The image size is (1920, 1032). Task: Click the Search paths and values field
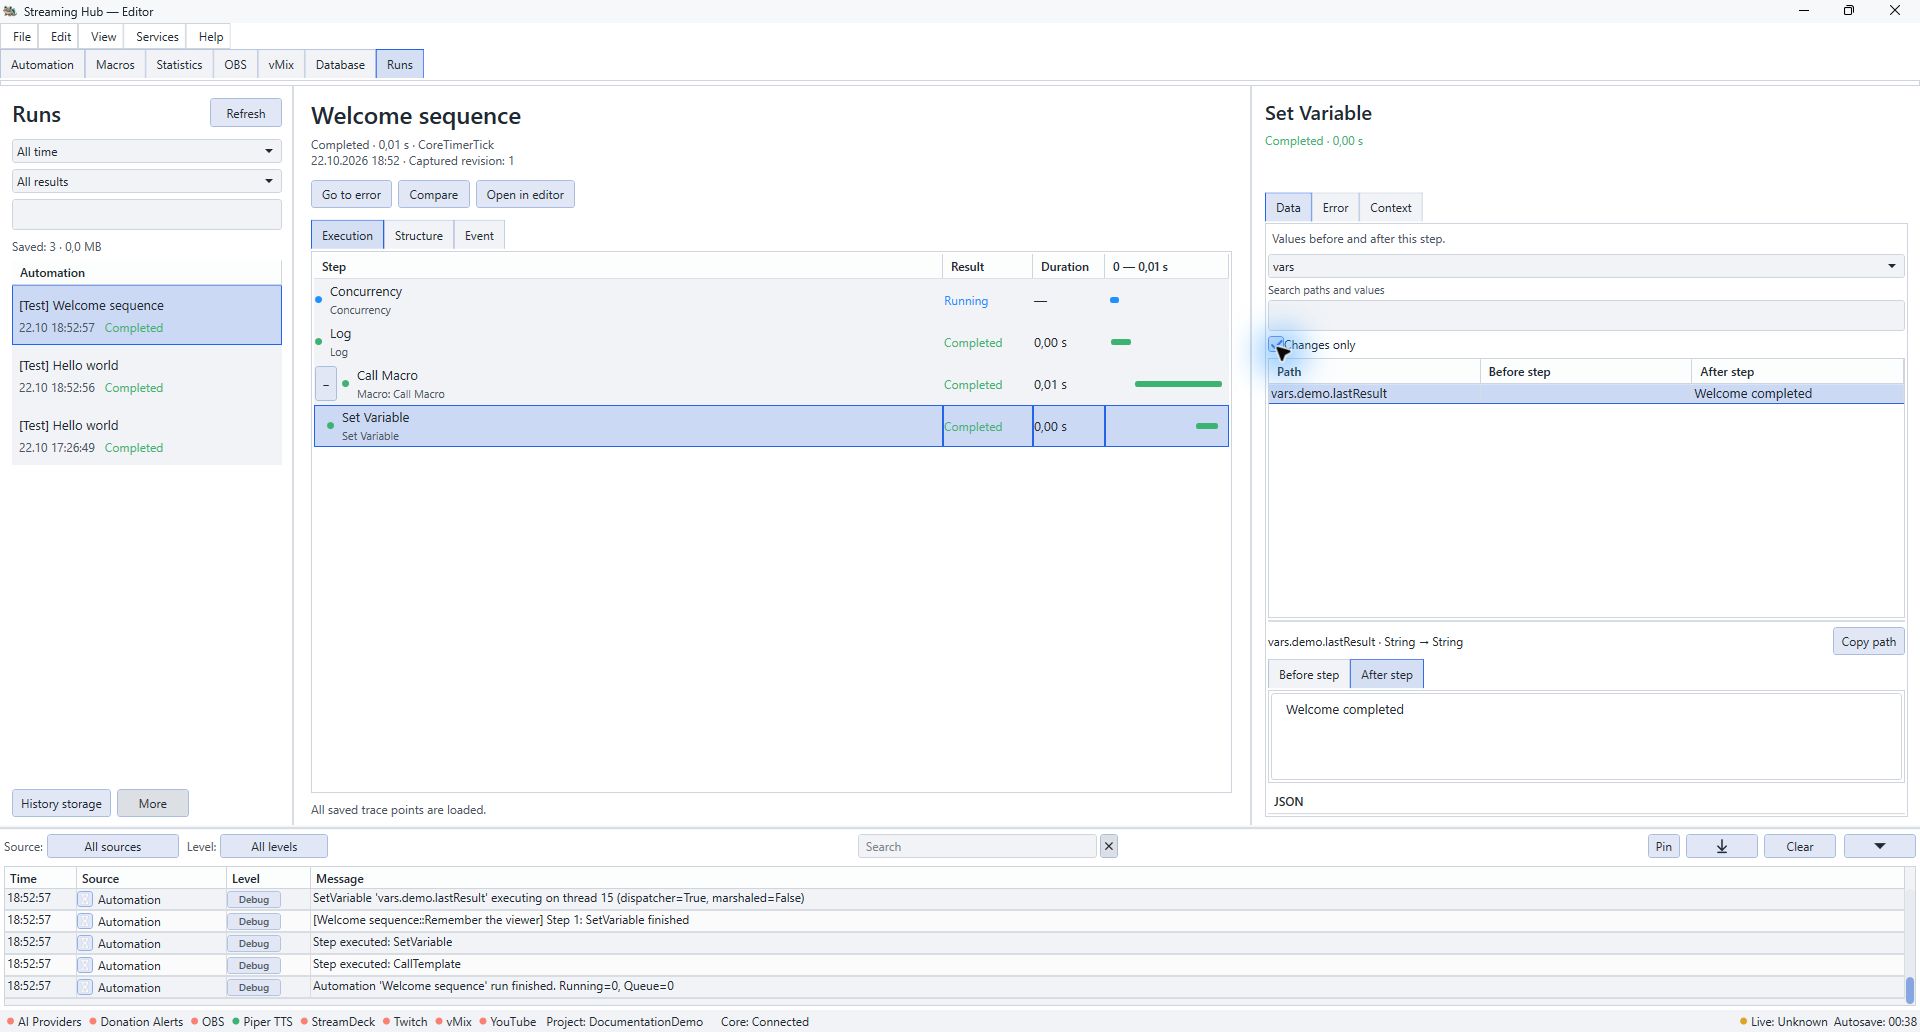(x=1585, y=315)
